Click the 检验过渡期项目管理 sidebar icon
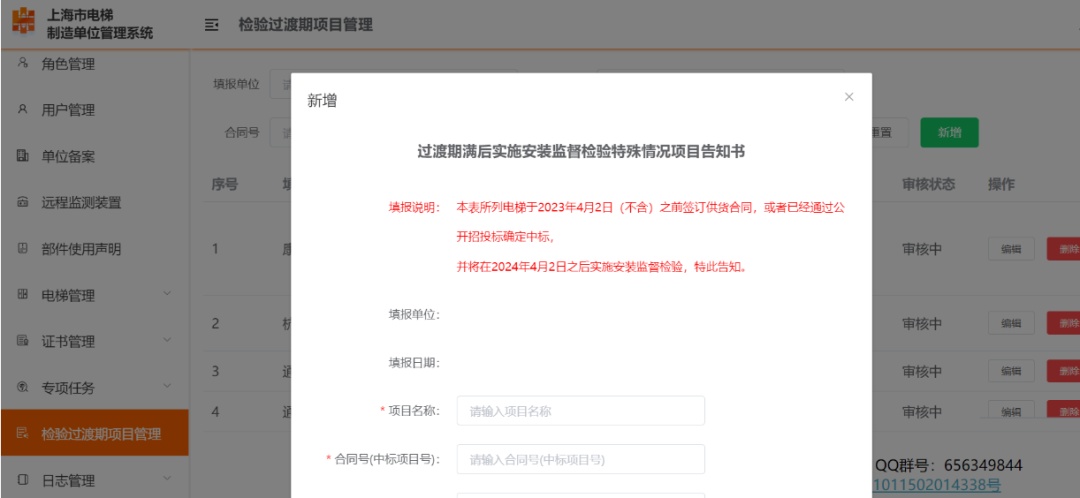 pyautogui.click(x=23, y=433)
